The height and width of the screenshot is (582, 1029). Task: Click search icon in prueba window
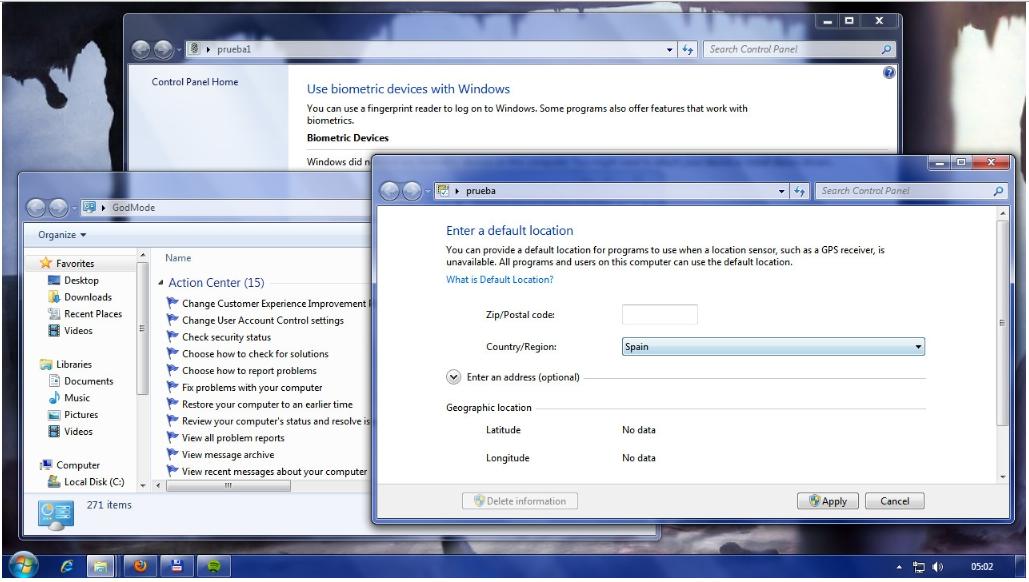point(998,191)
